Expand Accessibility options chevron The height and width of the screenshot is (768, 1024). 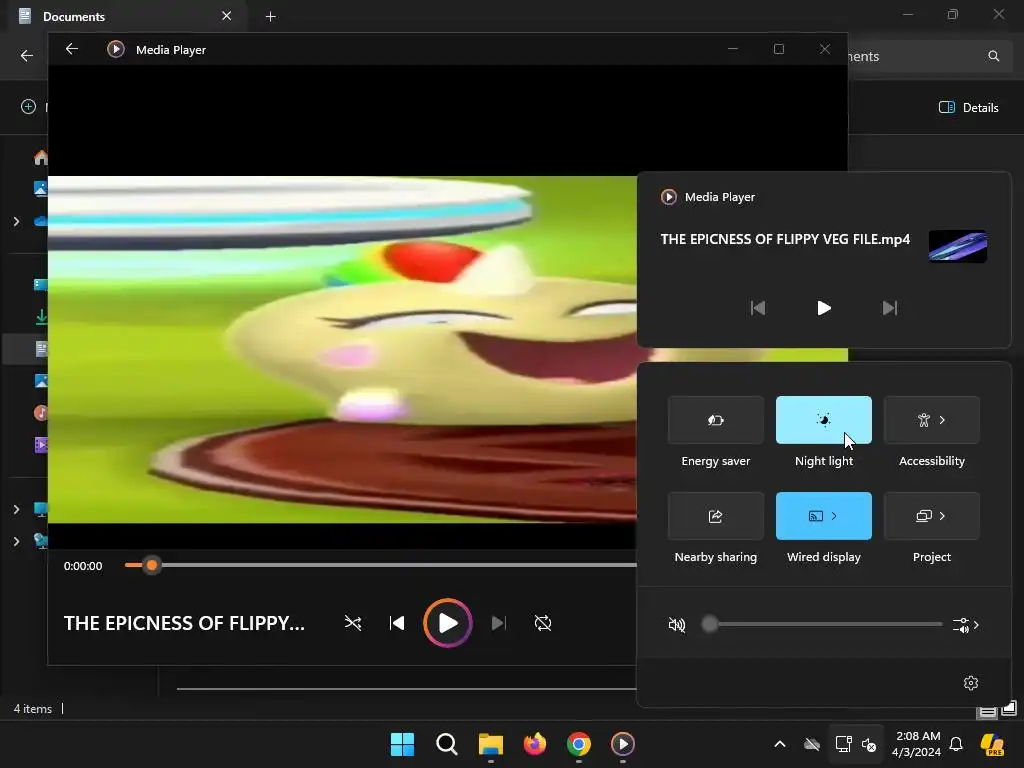942,420
